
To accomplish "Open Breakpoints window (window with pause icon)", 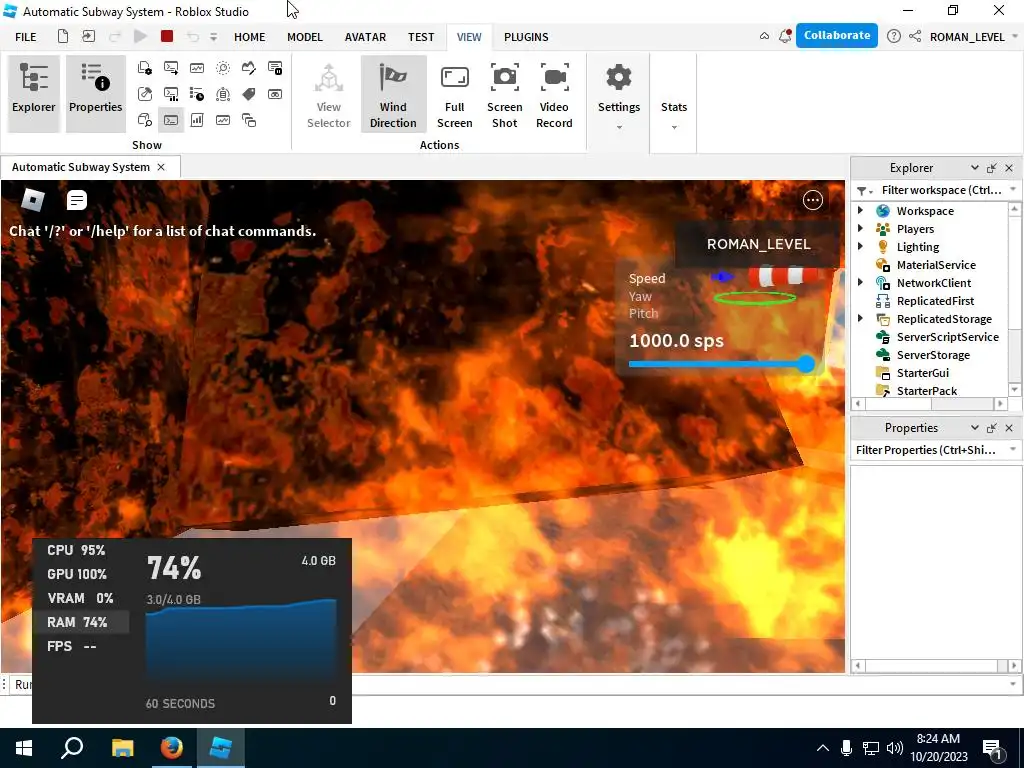I will click(x=275, y=68).
